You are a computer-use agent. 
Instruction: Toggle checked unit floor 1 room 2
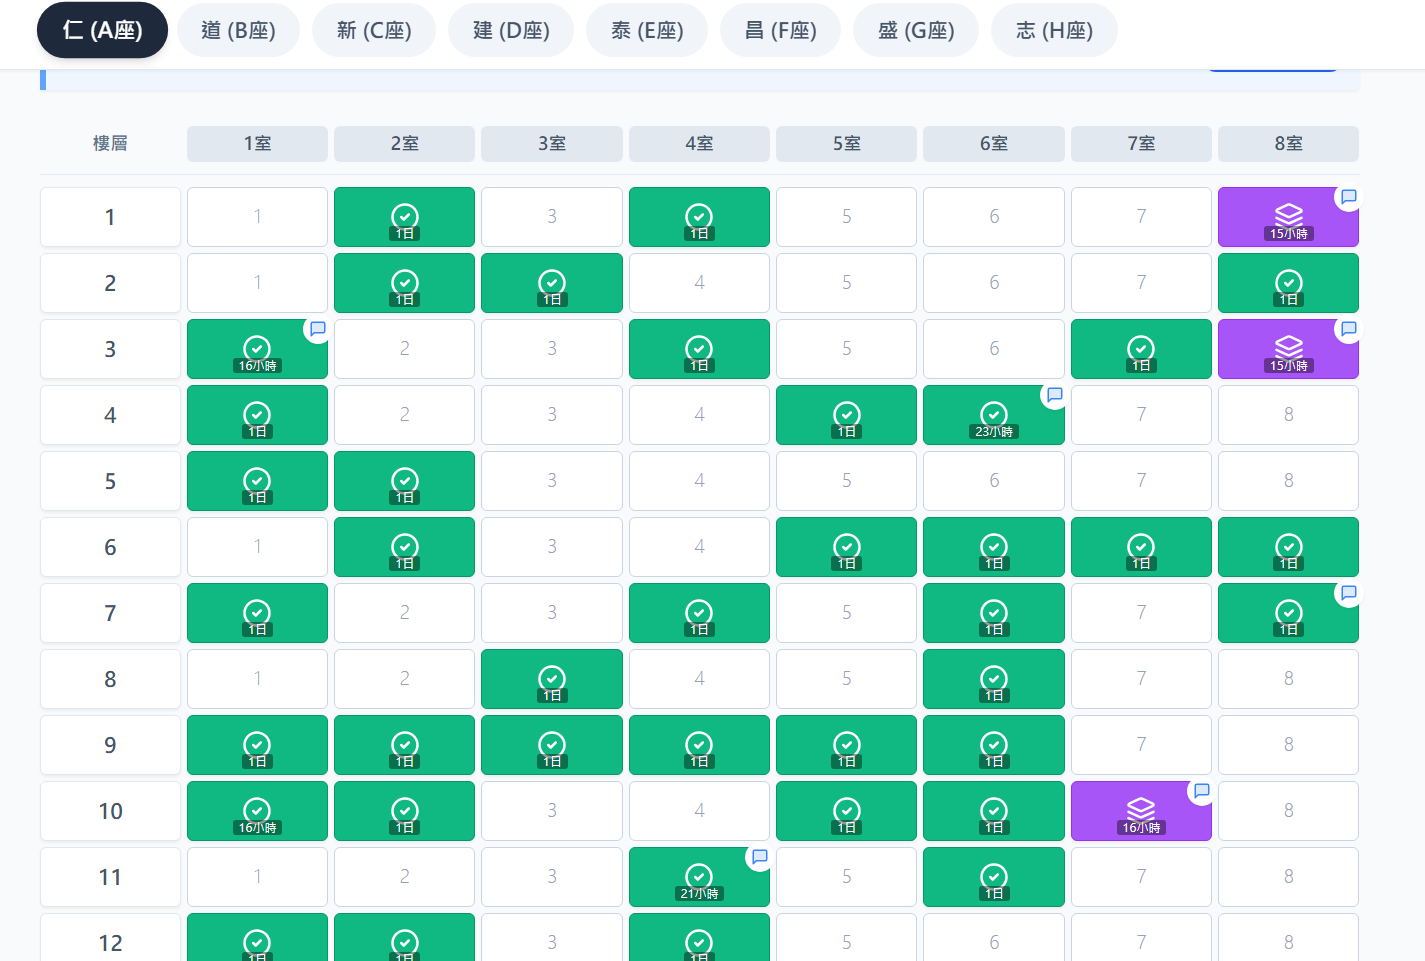[404, 217]
